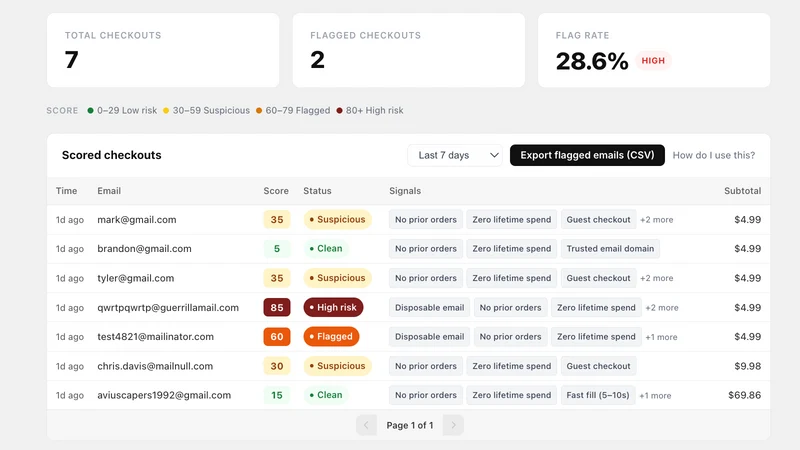Select email aviuscapers1992@gmail.com

pyautogui.click(x=164, y=395)
